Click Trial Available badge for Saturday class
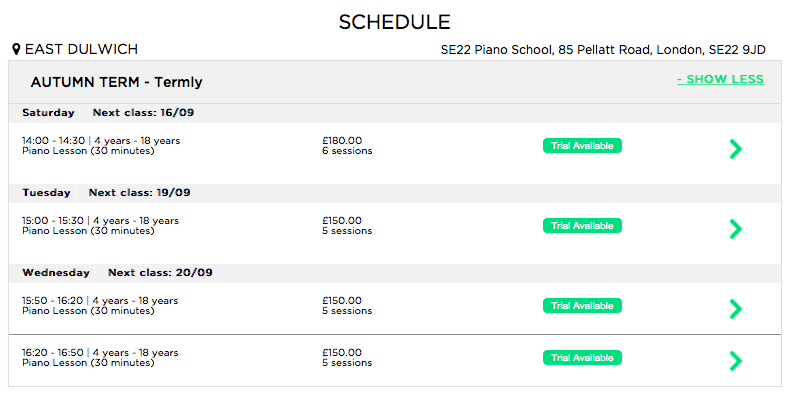Screen dimensions: 790x398 coord(582,146)
